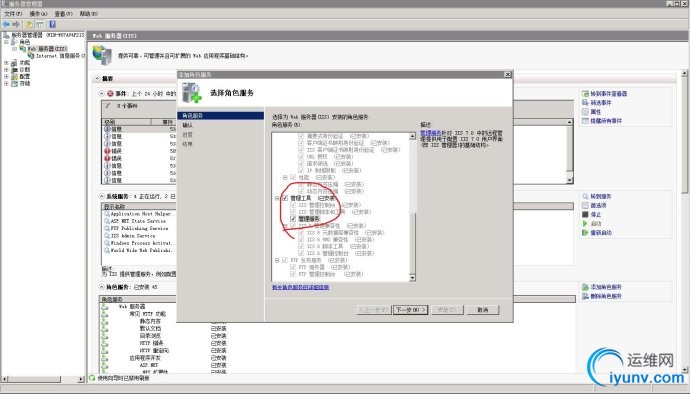Image resolution: width=690 pixels, height=394 pixels.
Task: Collapse the FTP 发布服务 tree branch
Action: (277, 260)
